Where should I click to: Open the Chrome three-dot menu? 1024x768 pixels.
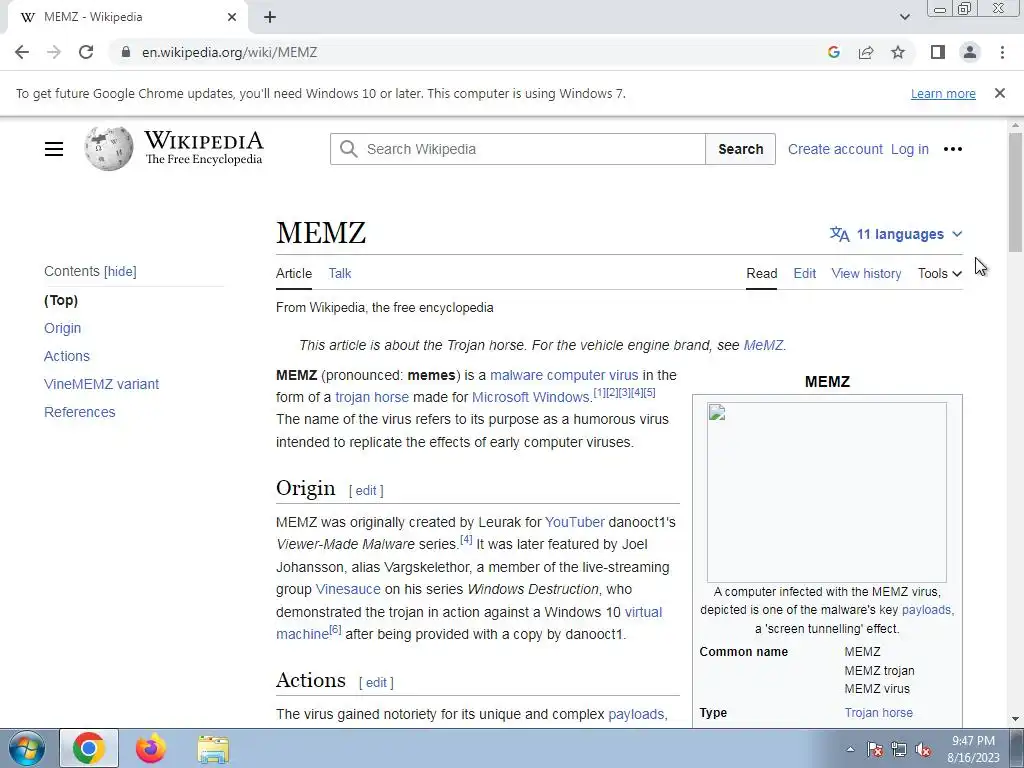(x=1002, y=52)
